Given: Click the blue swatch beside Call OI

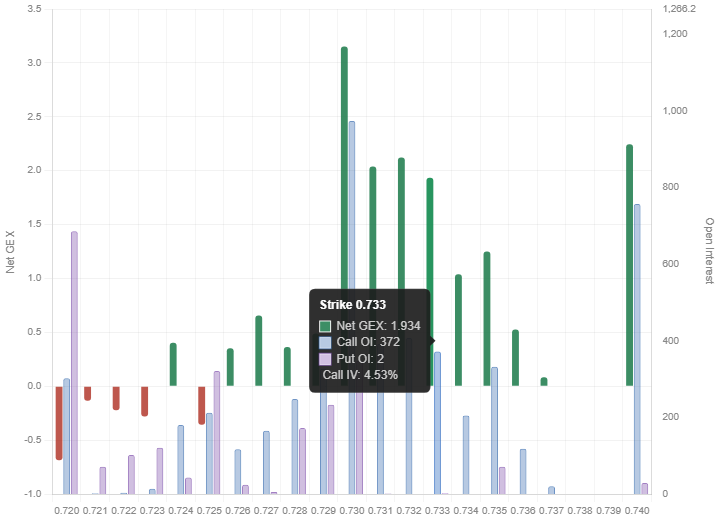Looking at the screenshot, I should pos(325,343).
